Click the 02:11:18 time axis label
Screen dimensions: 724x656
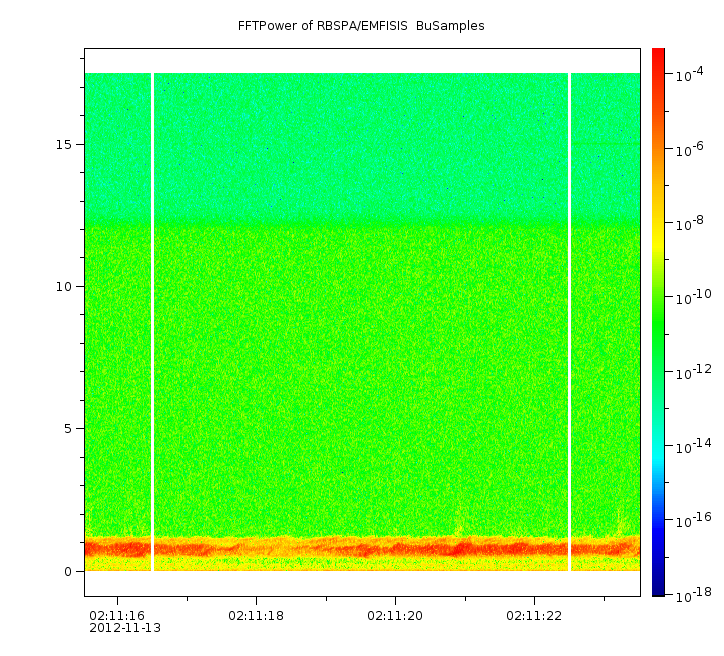(x=256, y=615)
